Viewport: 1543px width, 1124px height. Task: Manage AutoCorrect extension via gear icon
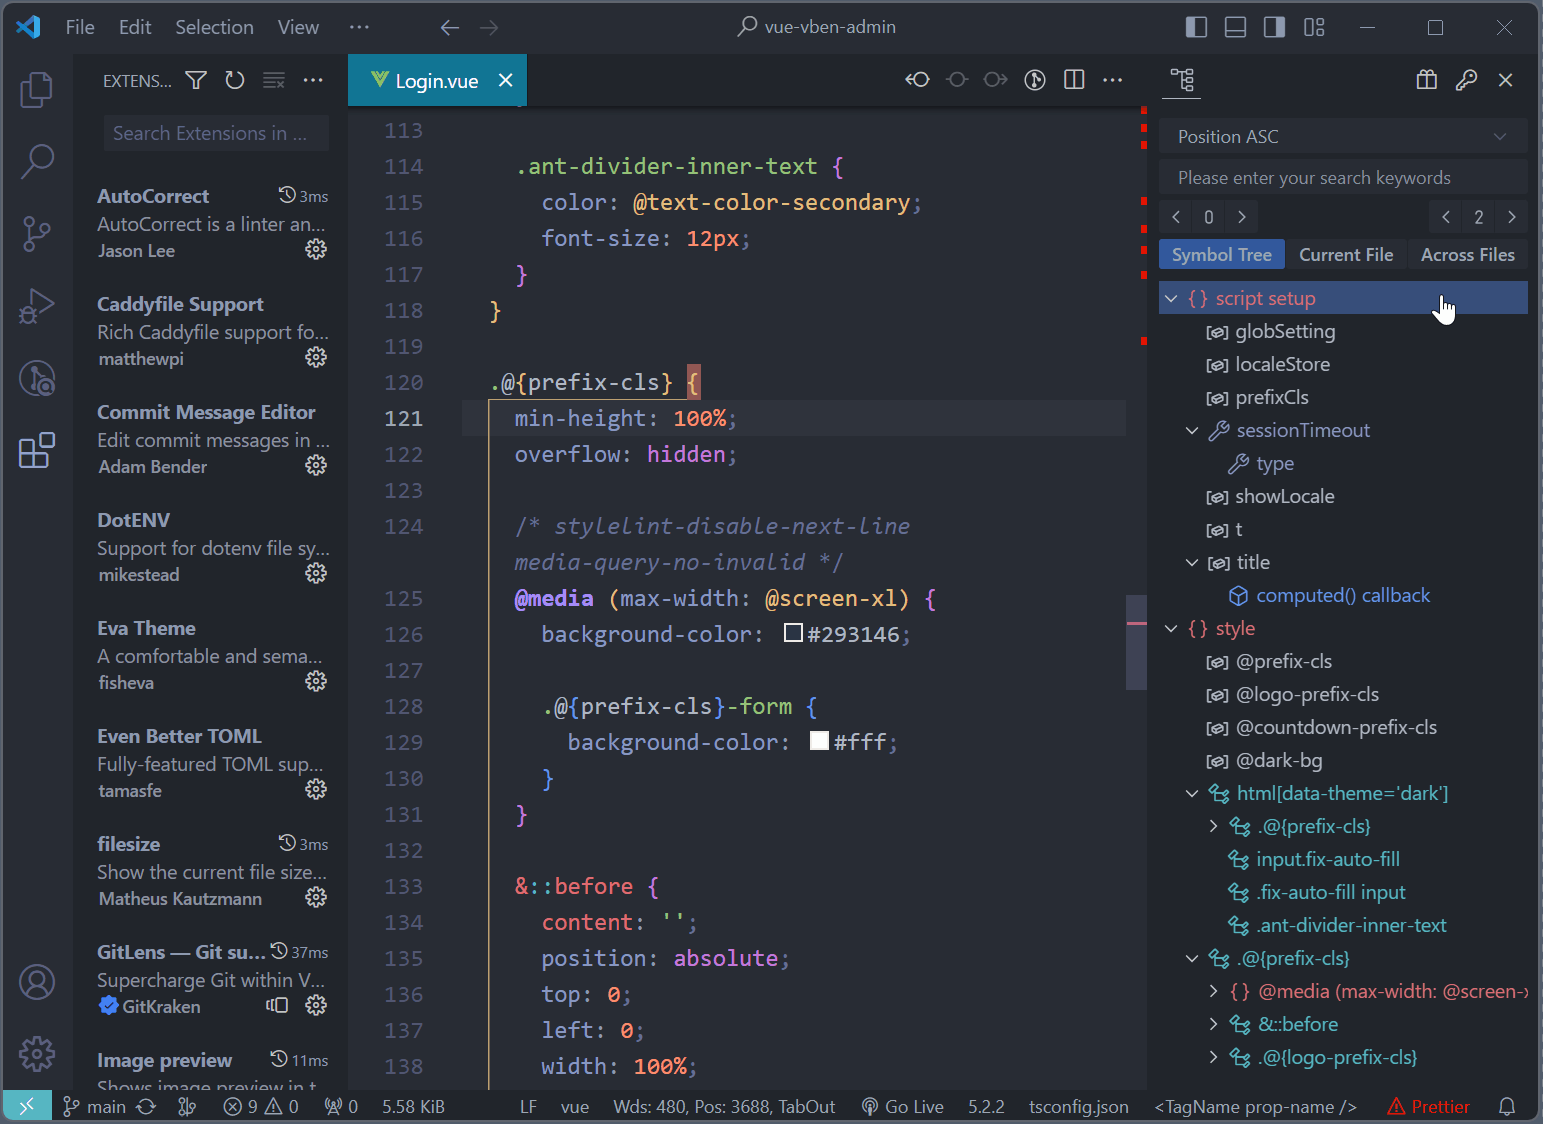tap(316, 249)
